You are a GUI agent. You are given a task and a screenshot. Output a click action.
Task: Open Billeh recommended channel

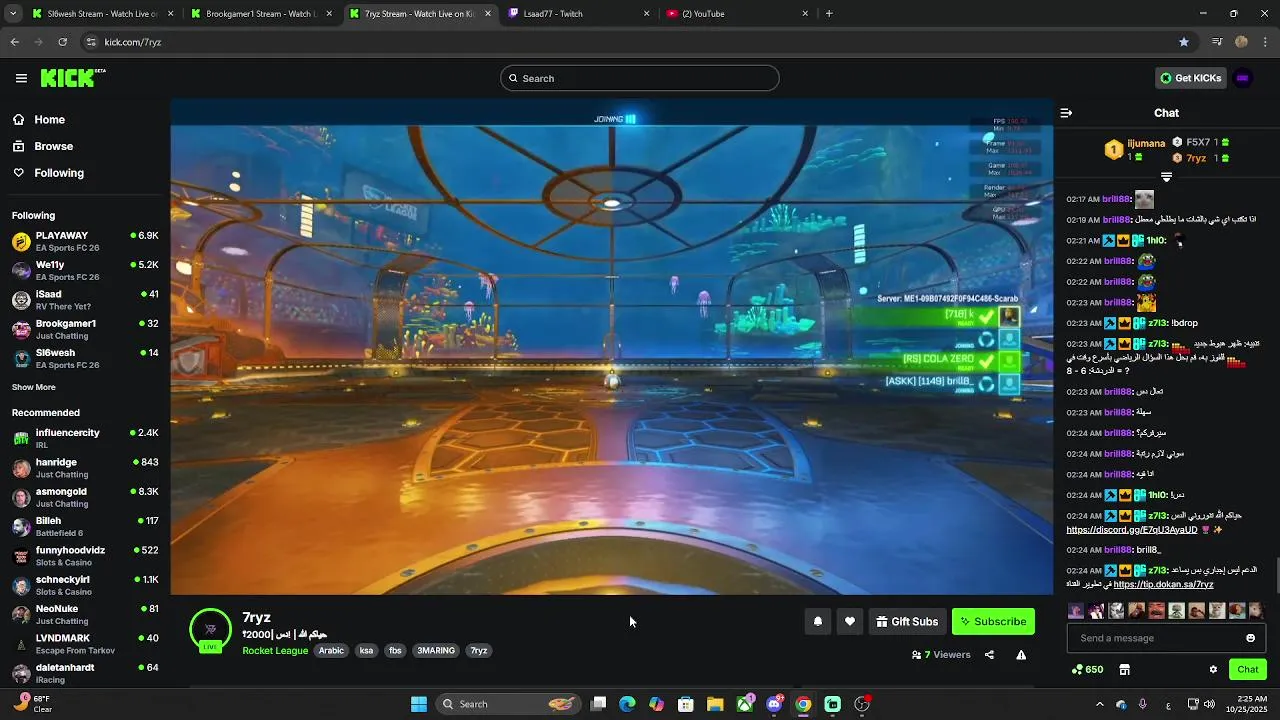85,526
